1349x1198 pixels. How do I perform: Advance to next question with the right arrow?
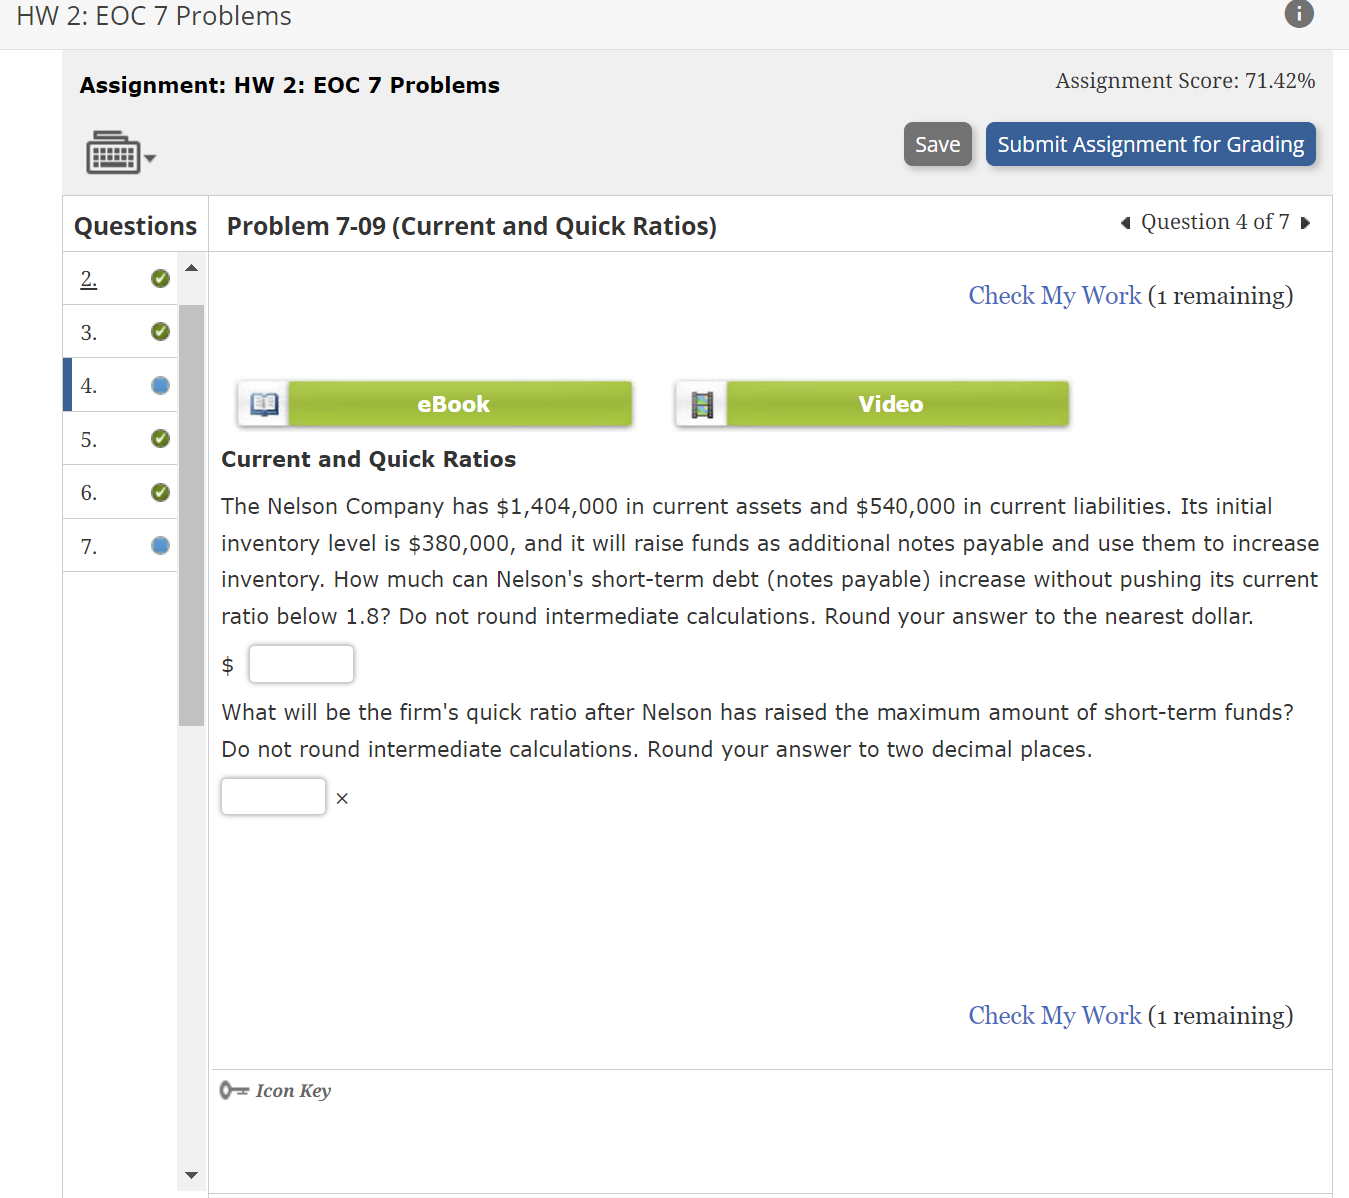(1307, 222)
